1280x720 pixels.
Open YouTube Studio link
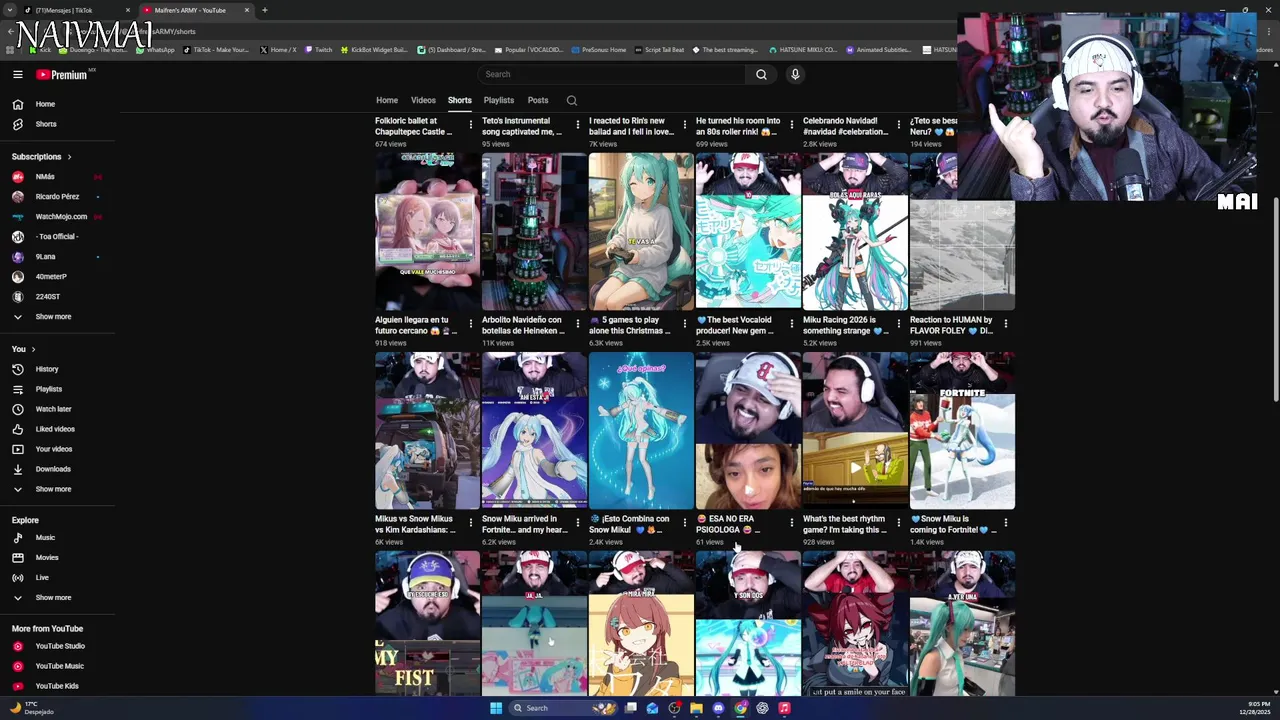(x=60, y=646)
